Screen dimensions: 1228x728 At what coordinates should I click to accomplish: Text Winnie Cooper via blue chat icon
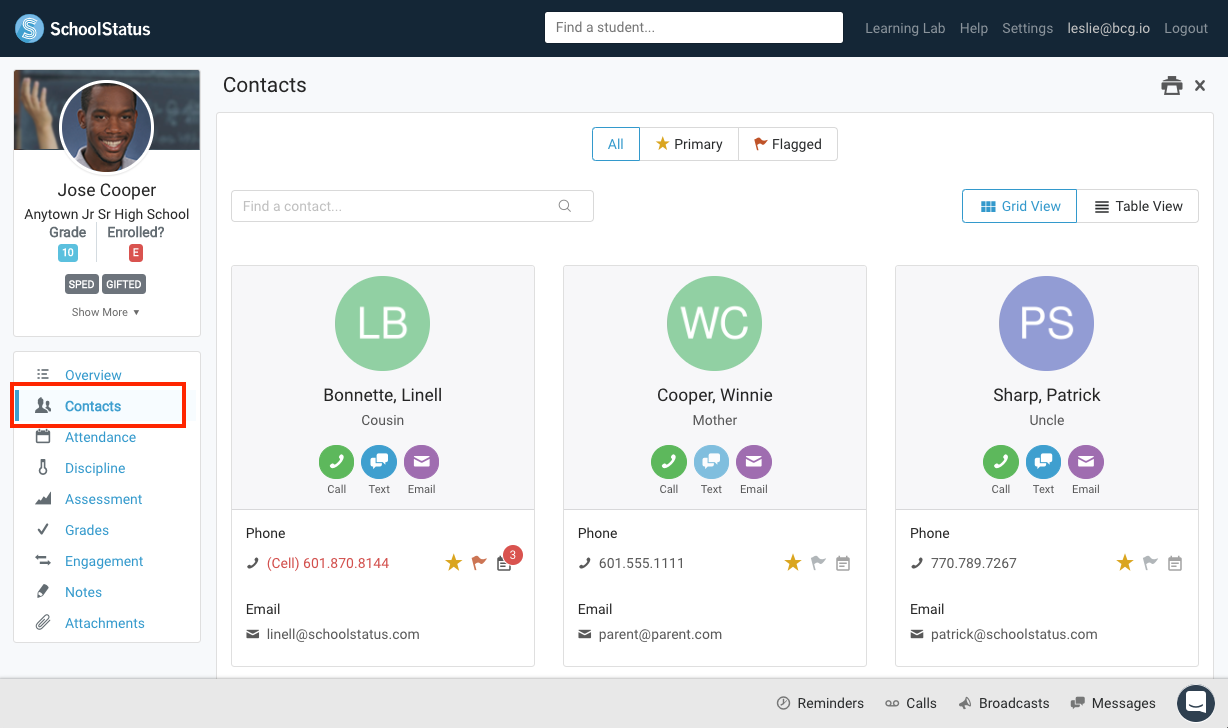click(711, 462)
